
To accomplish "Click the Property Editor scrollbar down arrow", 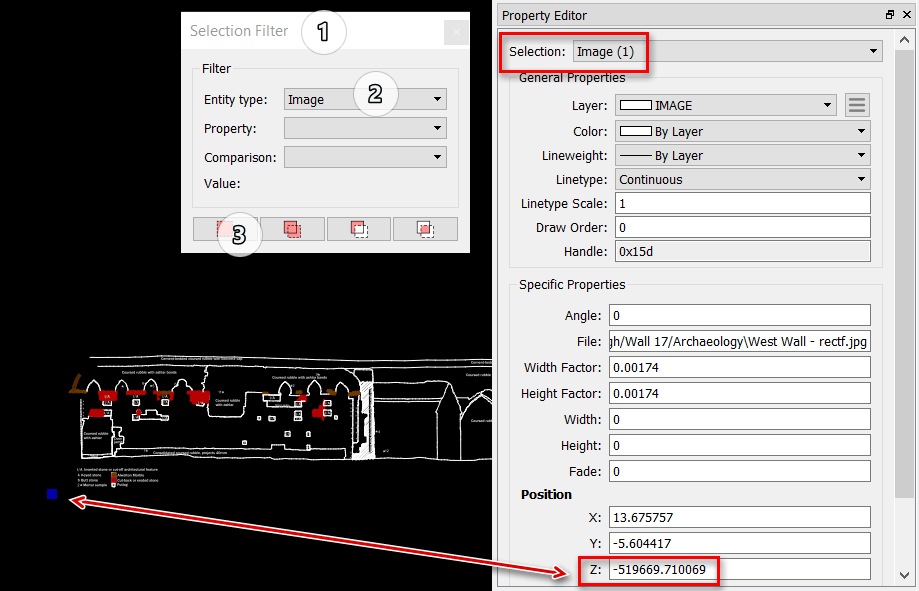I will pos(904,575).
